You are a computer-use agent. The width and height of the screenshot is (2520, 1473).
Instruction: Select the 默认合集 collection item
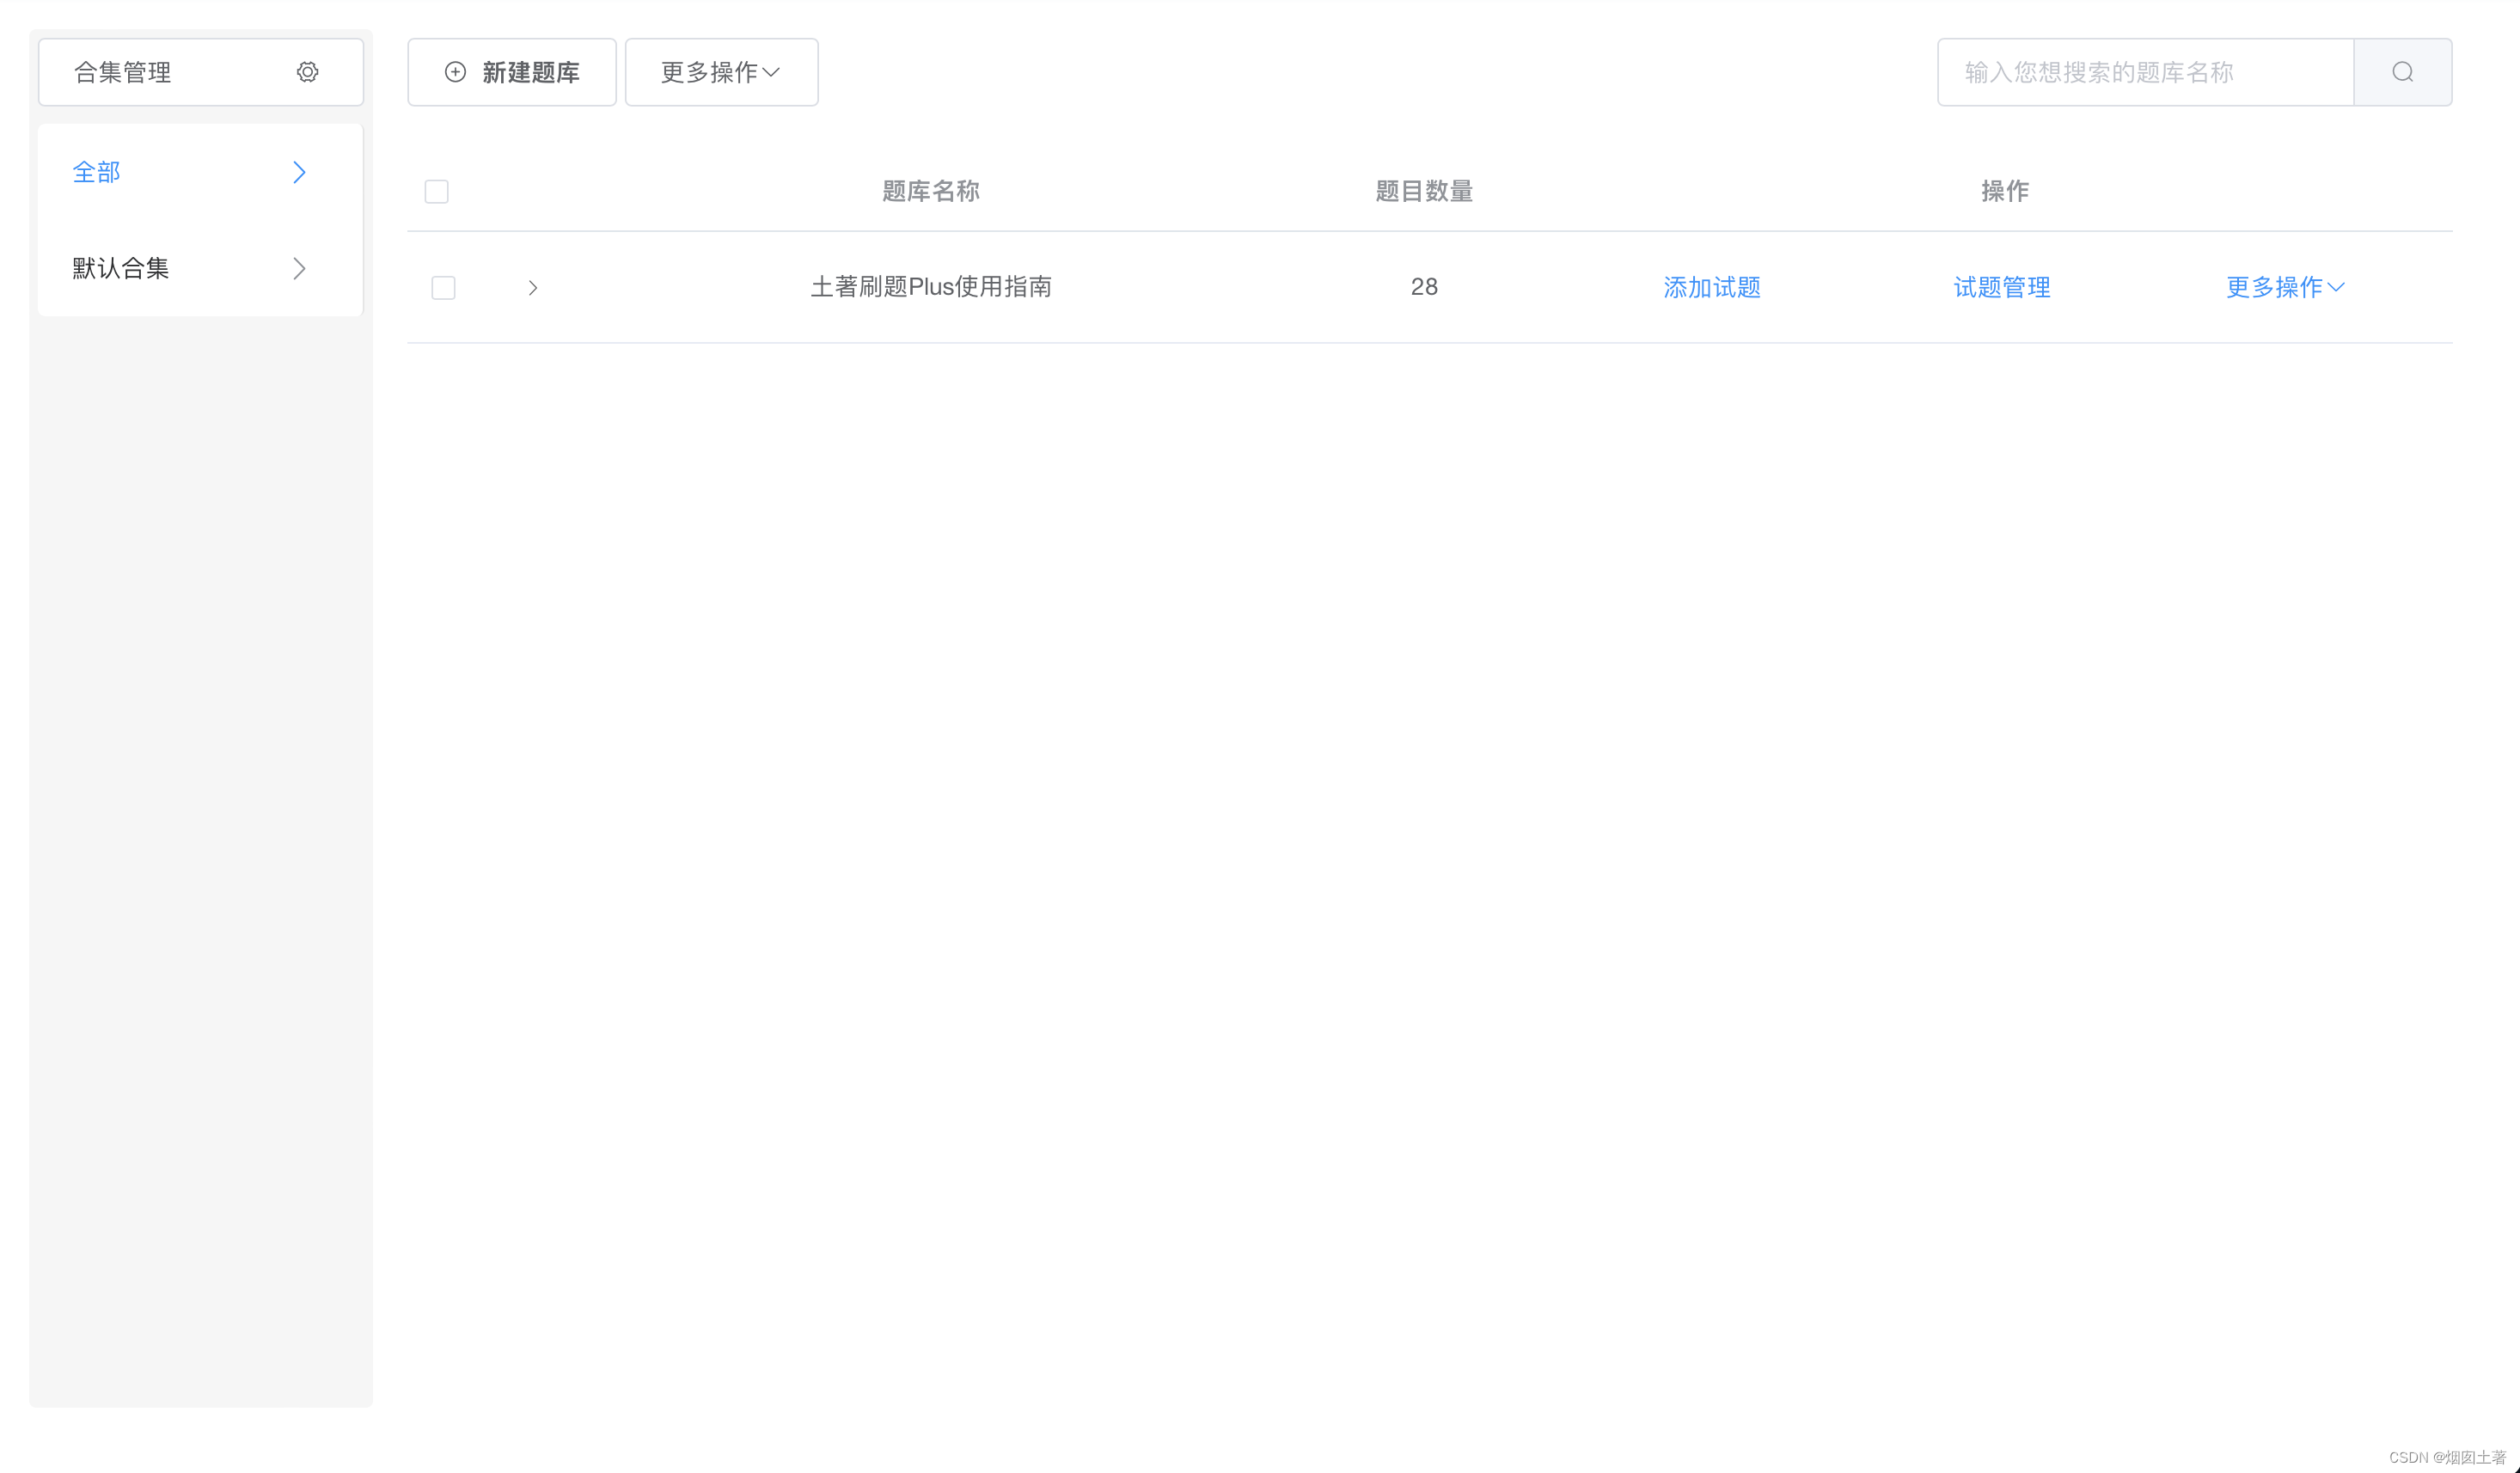click(x=121, y=268)
